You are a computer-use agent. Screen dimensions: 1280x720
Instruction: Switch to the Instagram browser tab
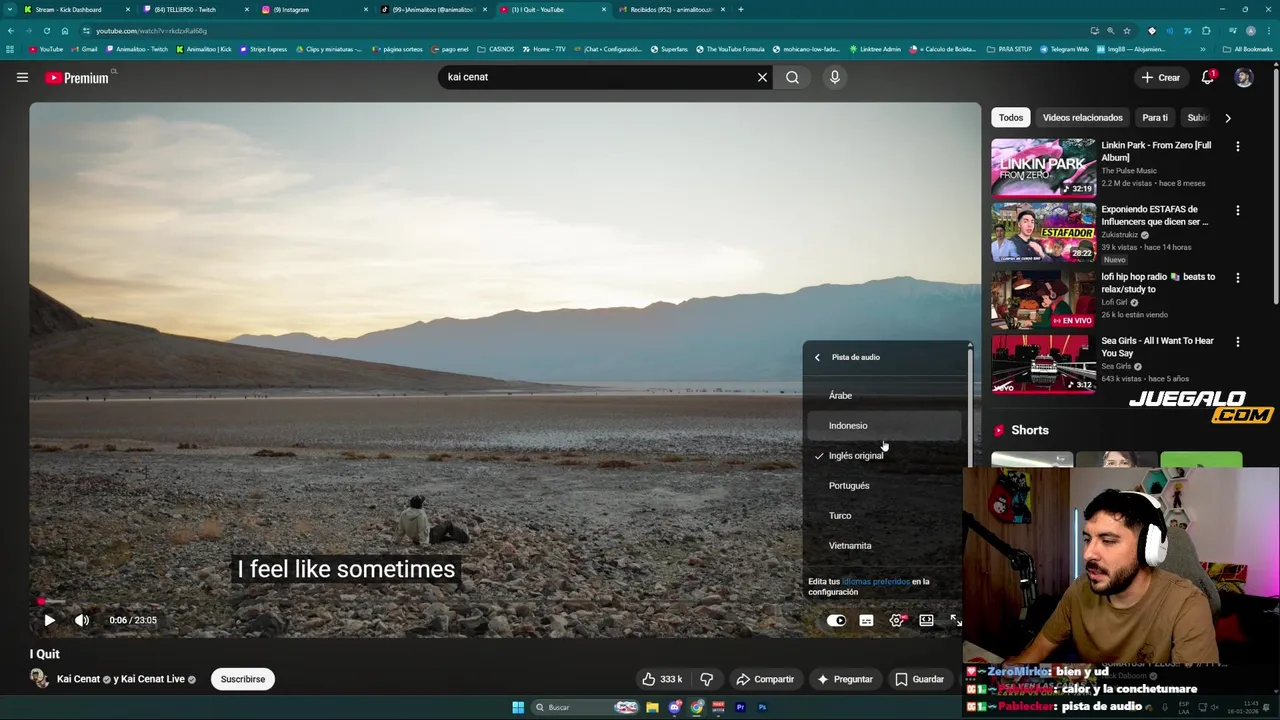314,9
